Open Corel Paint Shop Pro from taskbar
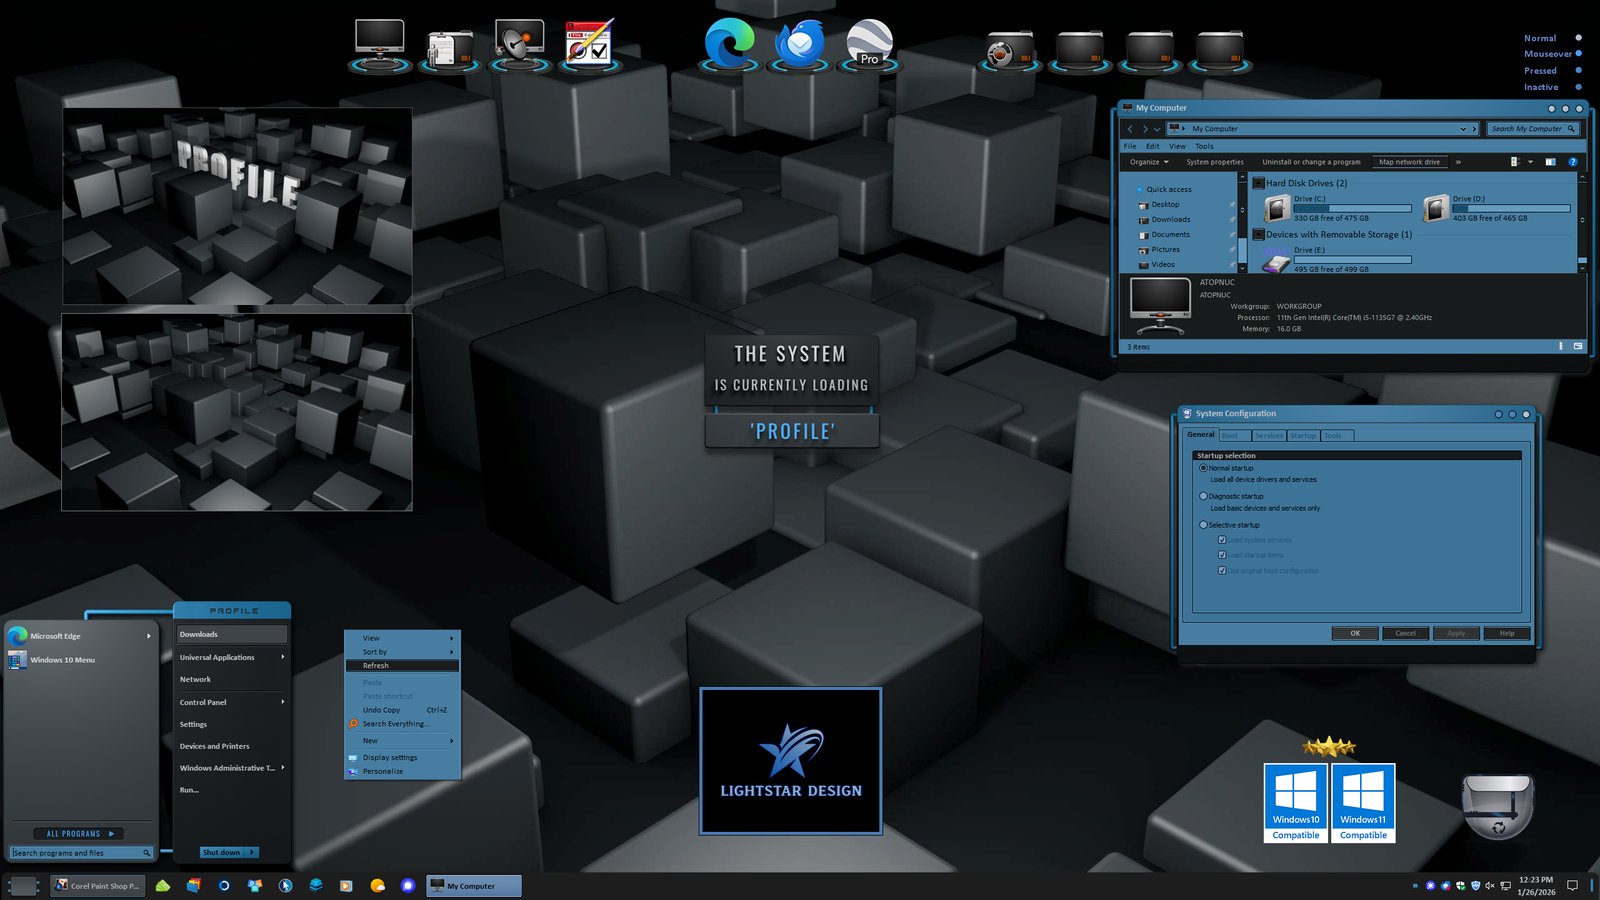Viewport: 1600px width, 900px height. click(x=97, y=886)
